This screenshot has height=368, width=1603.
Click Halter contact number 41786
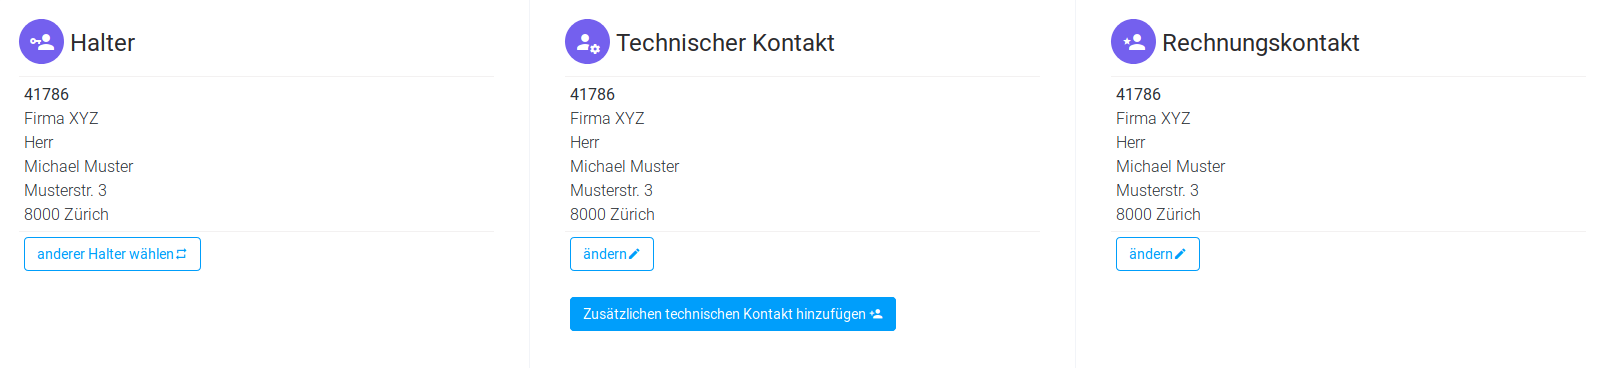[46, 94]
